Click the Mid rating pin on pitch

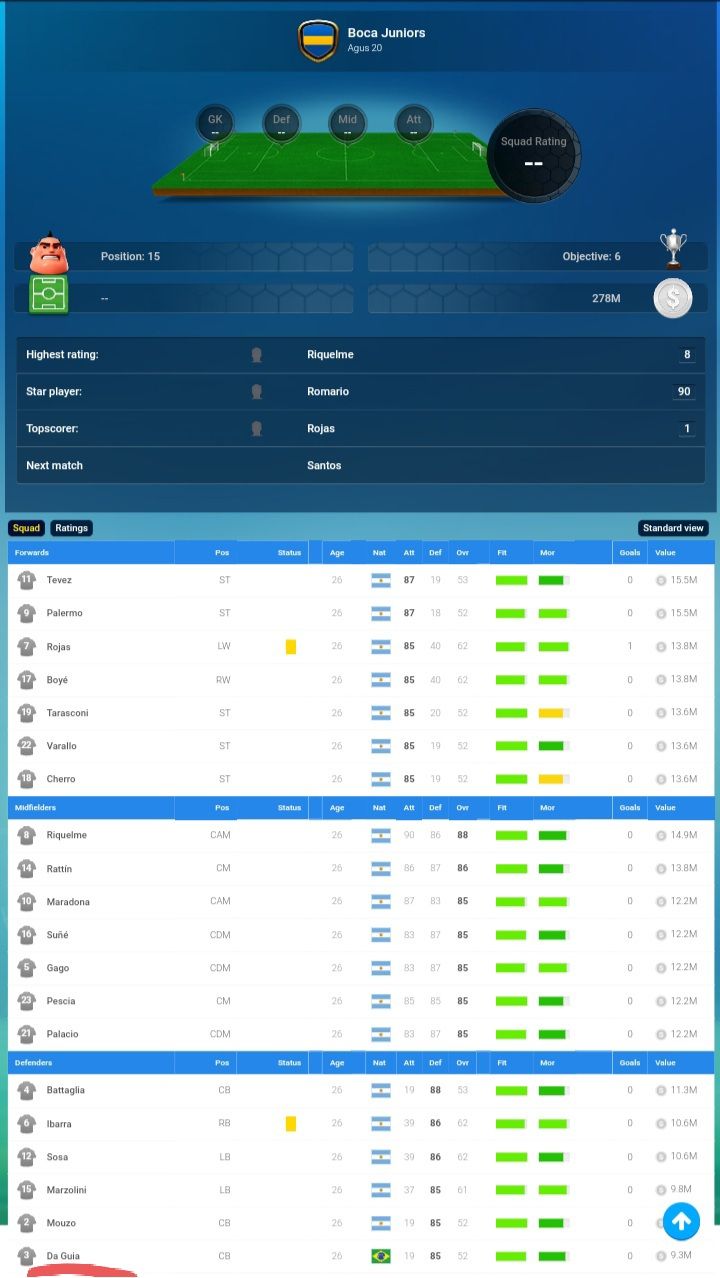(347, 125)
